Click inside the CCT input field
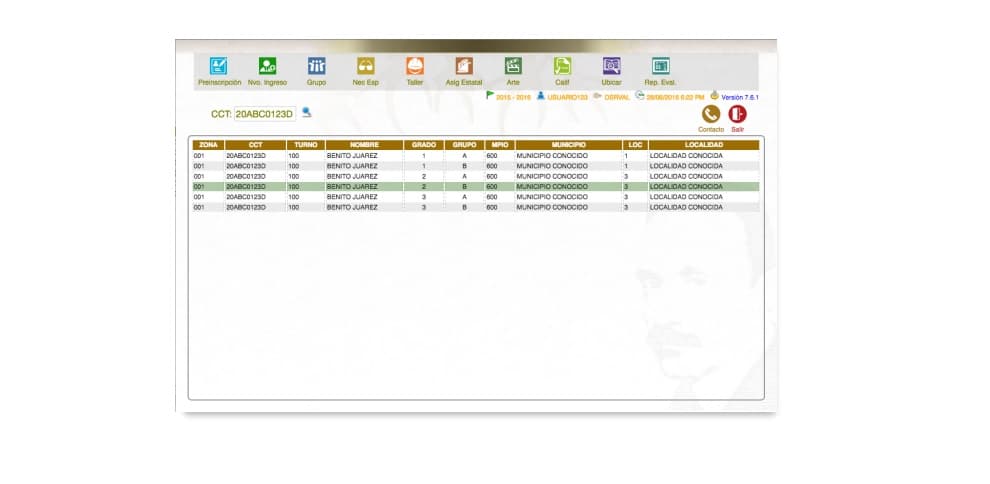This screenshot has width=990, height=484. coord(264,115)
